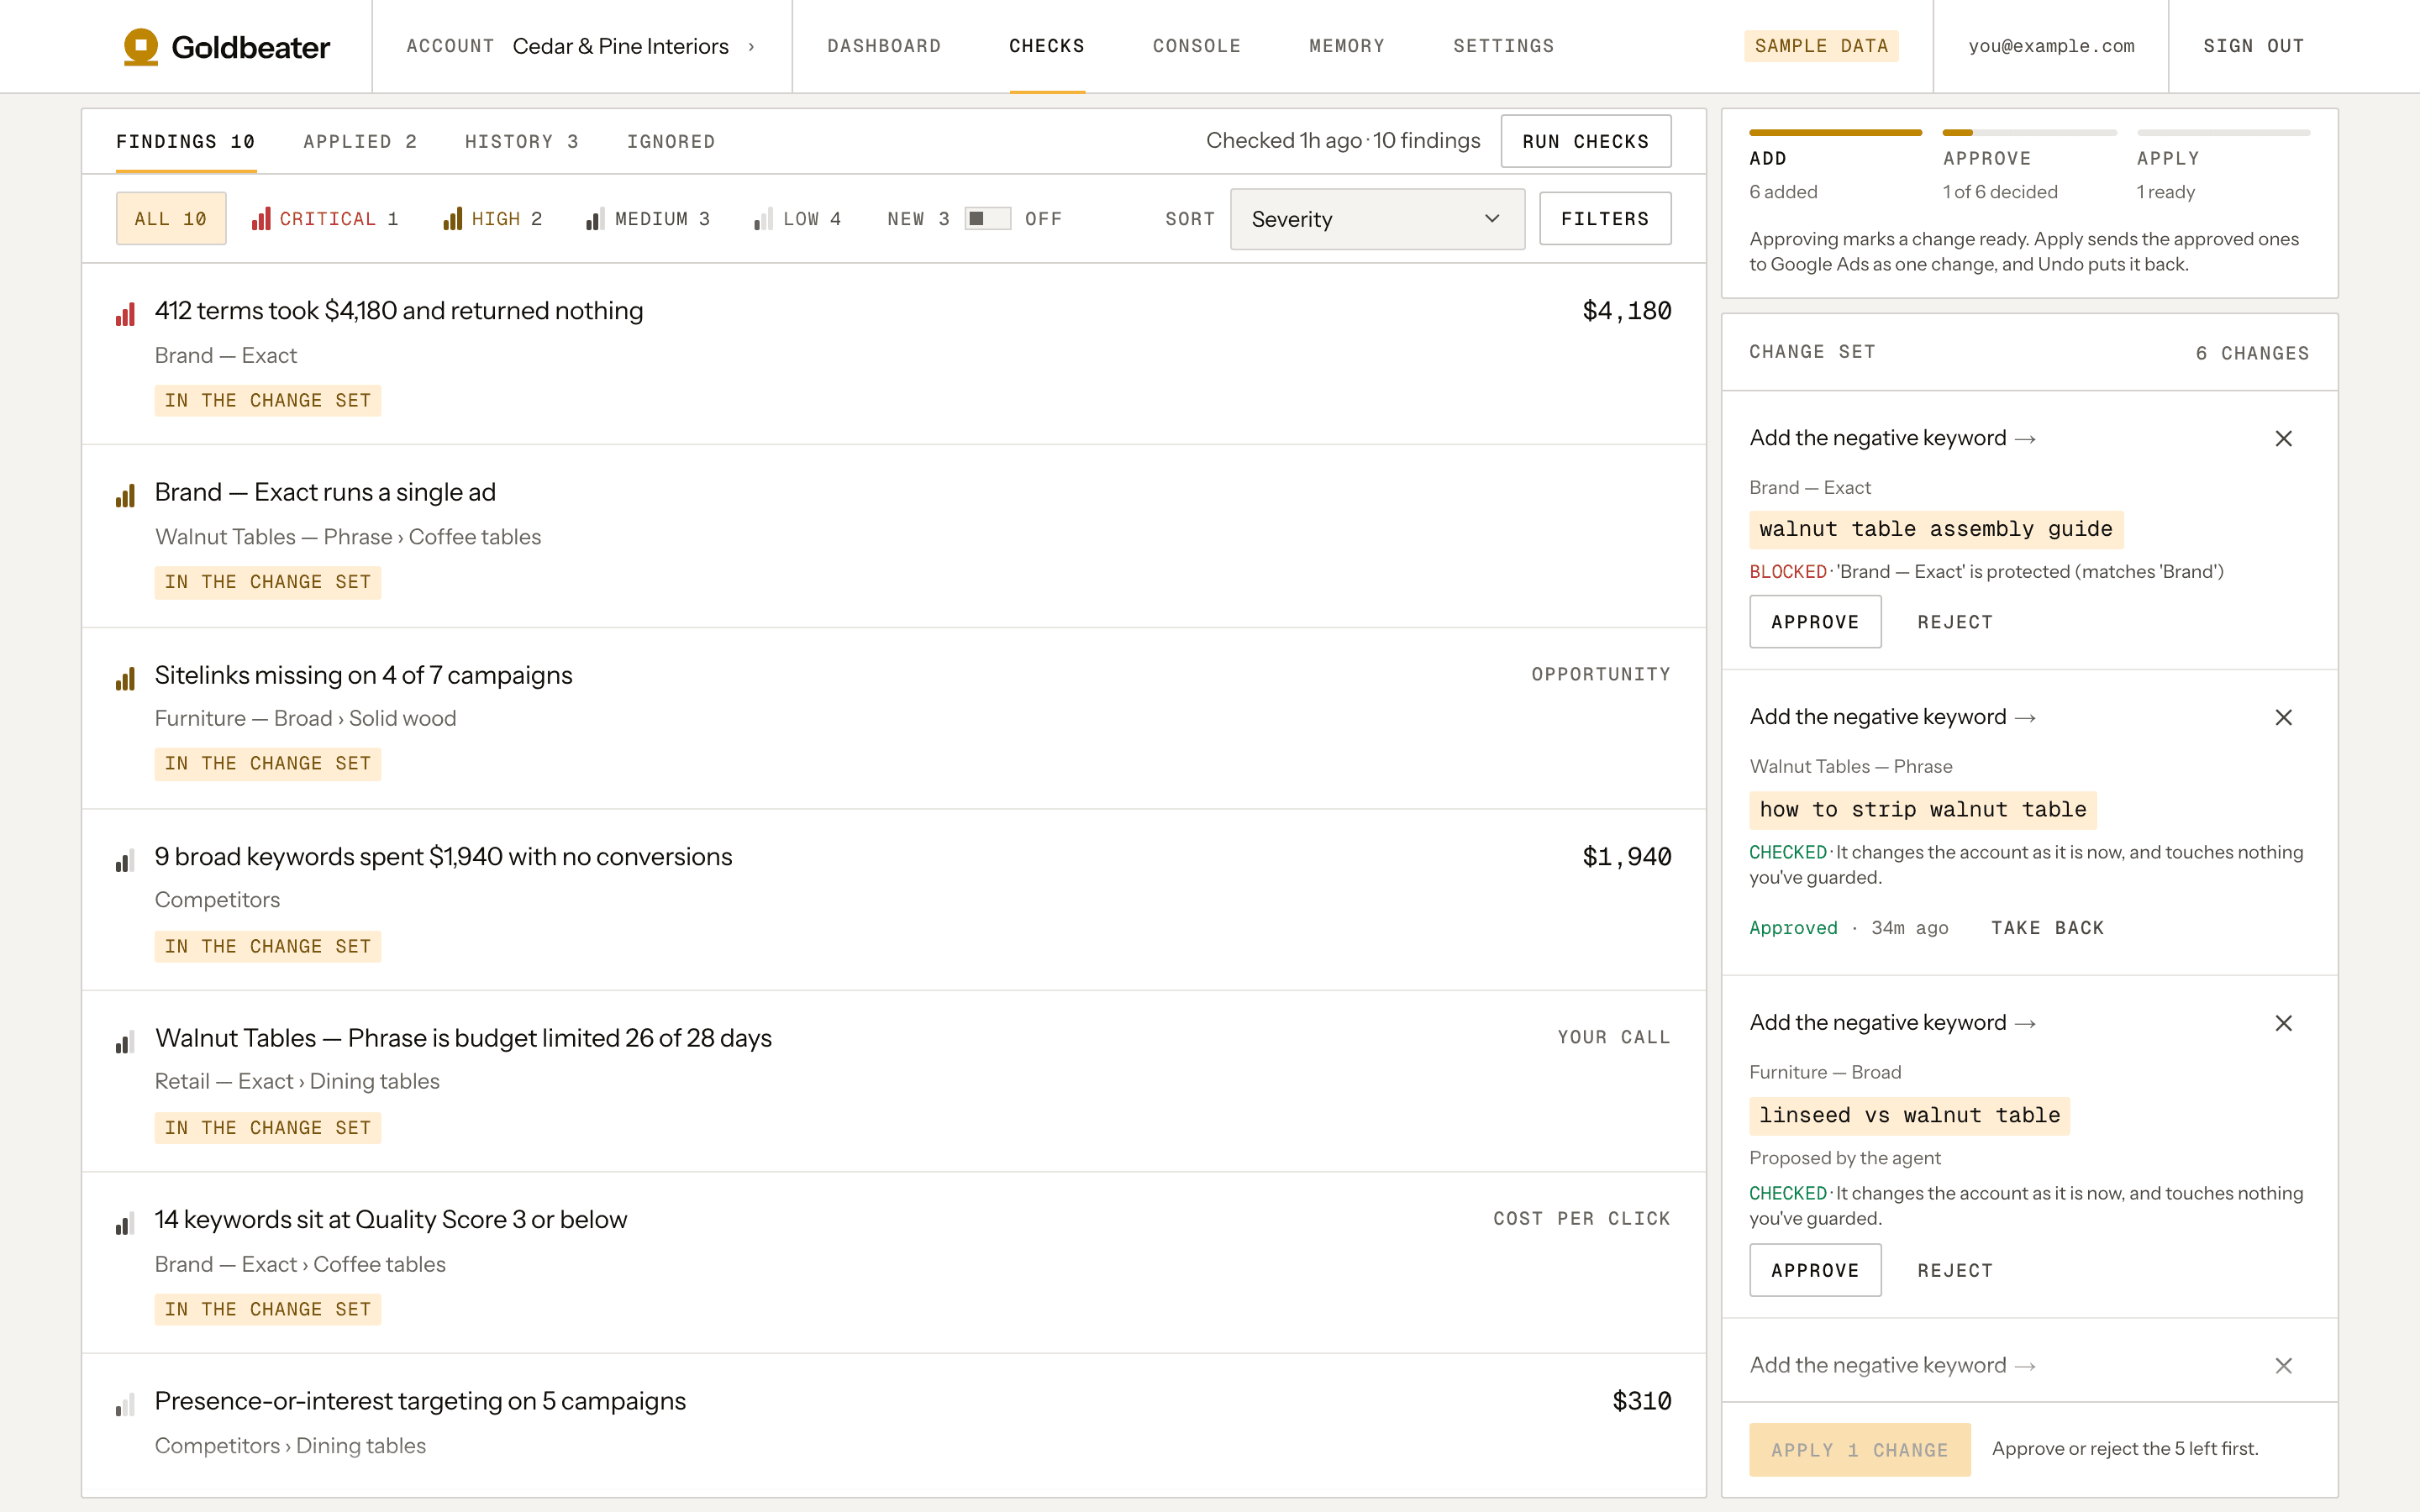This screenshot has height=1512, width=2420.
Task: Click severity icon beside 14 keywords Quality Score finding
Action: coord(125,1224)
